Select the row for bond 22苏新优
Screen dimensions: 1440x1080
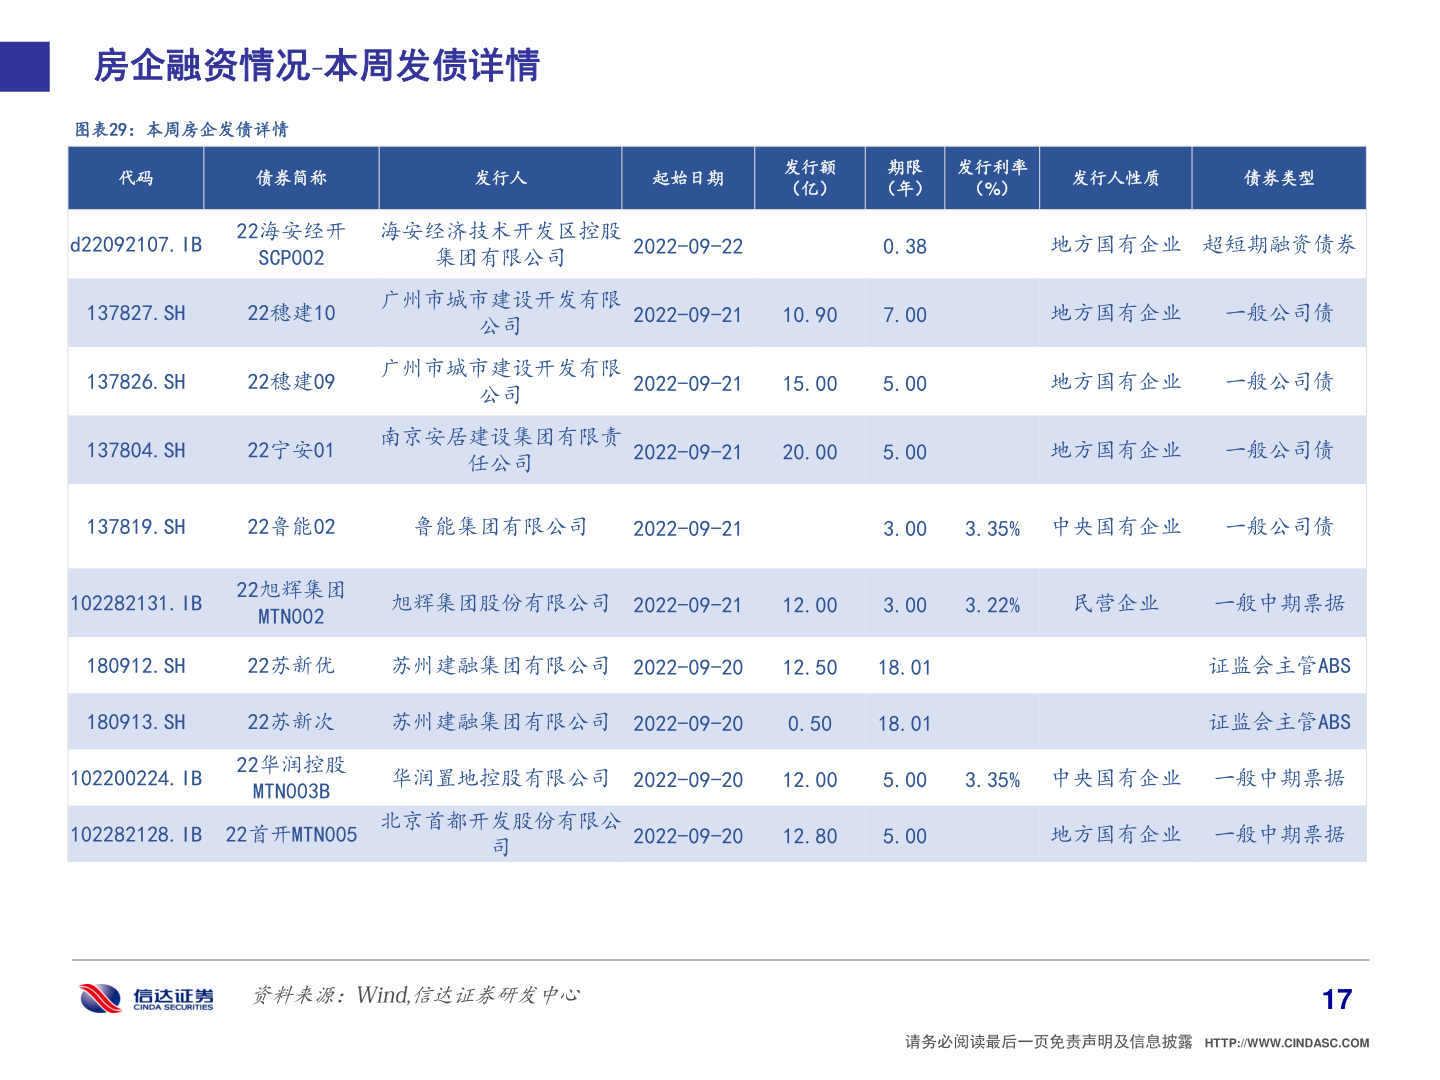(700, 666)
